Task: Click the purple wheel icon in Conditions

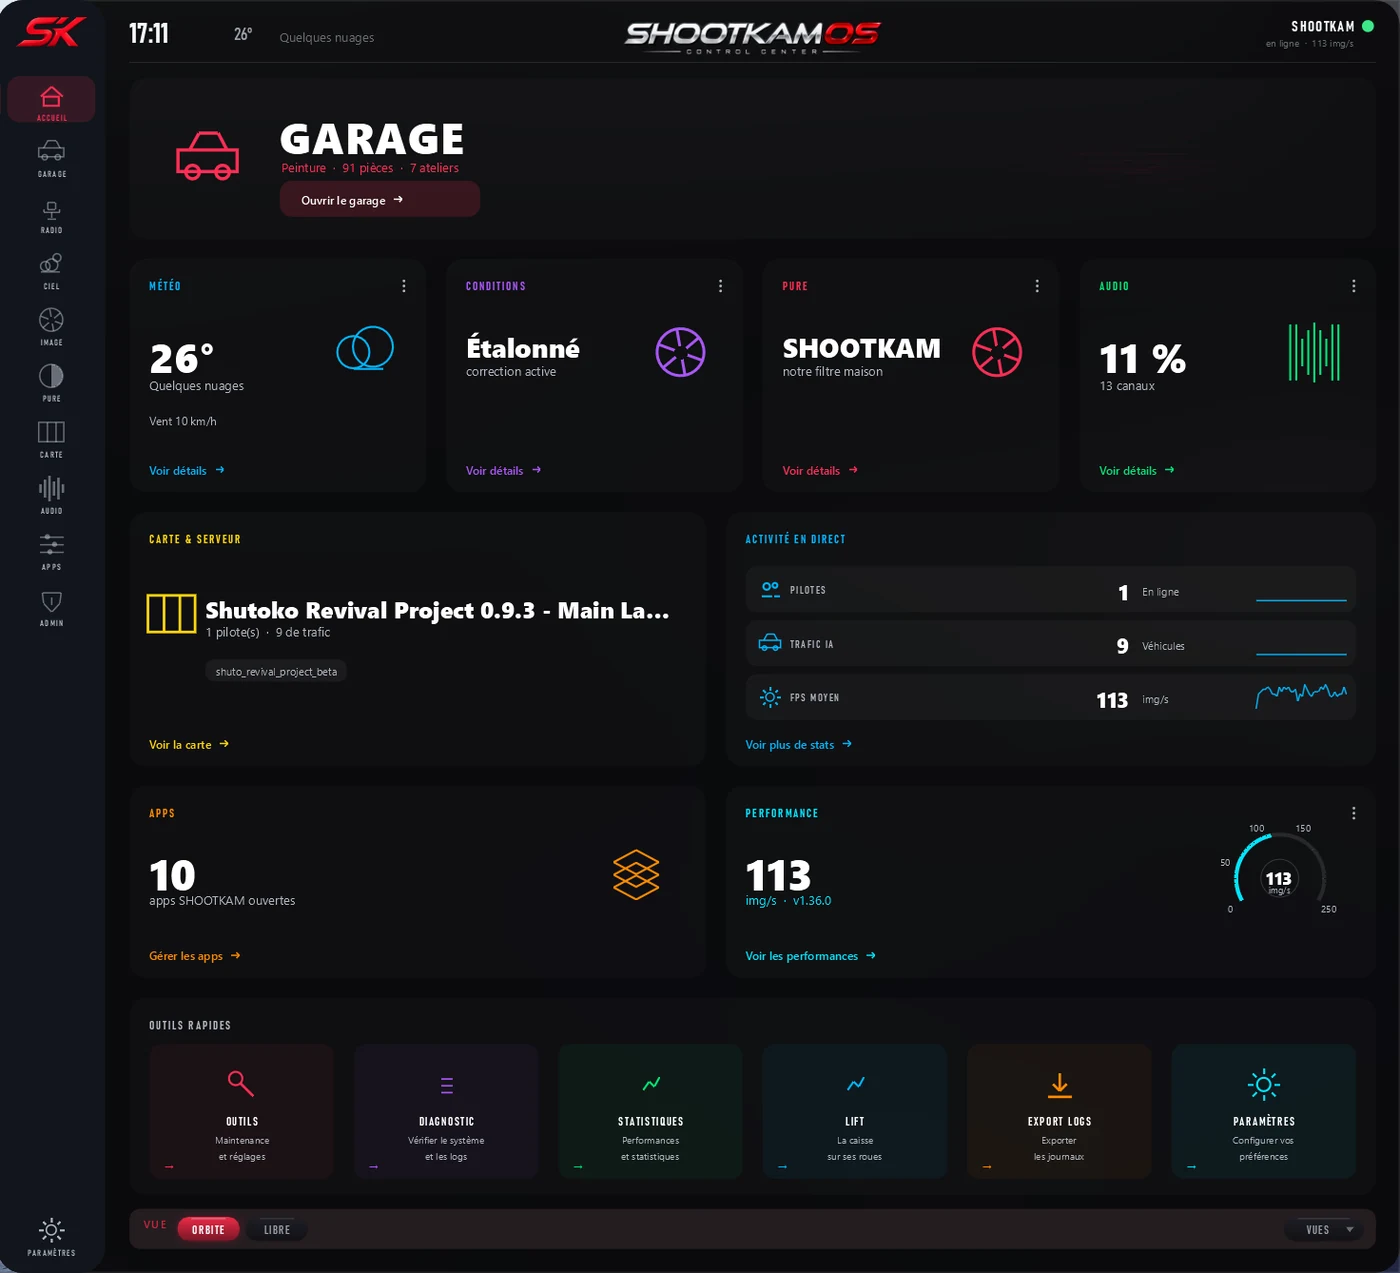Action: tap(681, 352)
